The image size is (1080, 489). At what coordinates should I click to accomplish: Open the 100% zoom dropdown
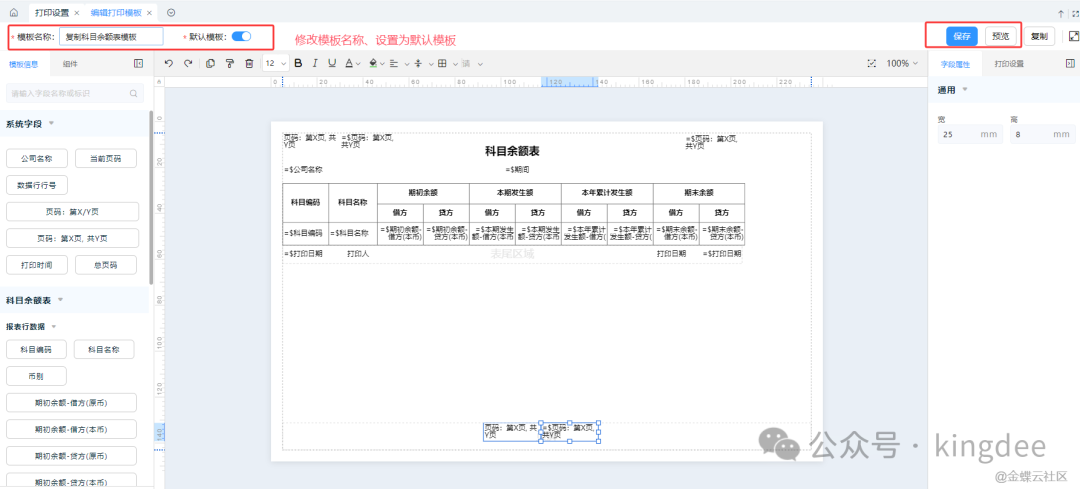coord(901,63)
